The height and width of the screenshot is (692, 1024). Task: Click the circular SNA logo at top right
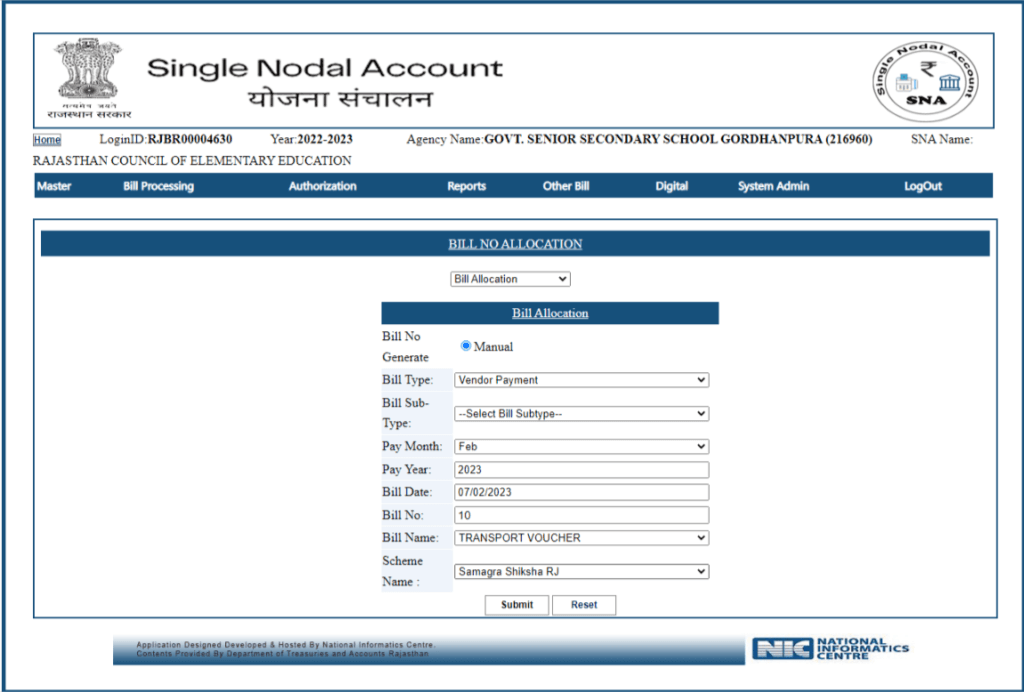pos(926,77)
